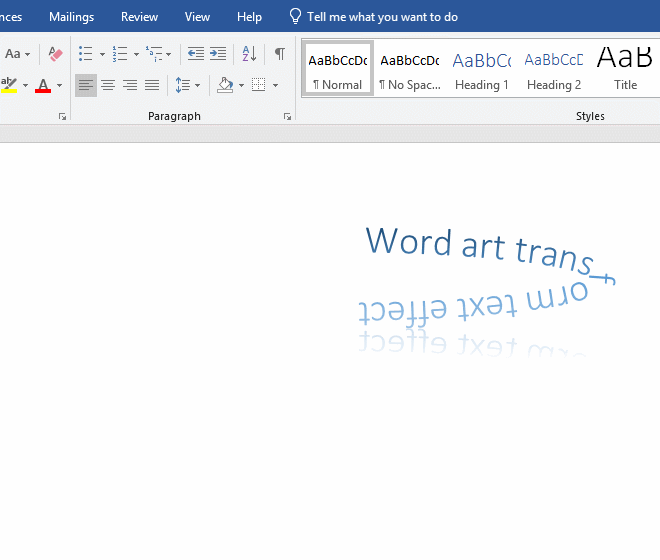Viewport: 660px width, 560px height.
Task: Toggle align left for the paragraph
Action: coord(86,85)
